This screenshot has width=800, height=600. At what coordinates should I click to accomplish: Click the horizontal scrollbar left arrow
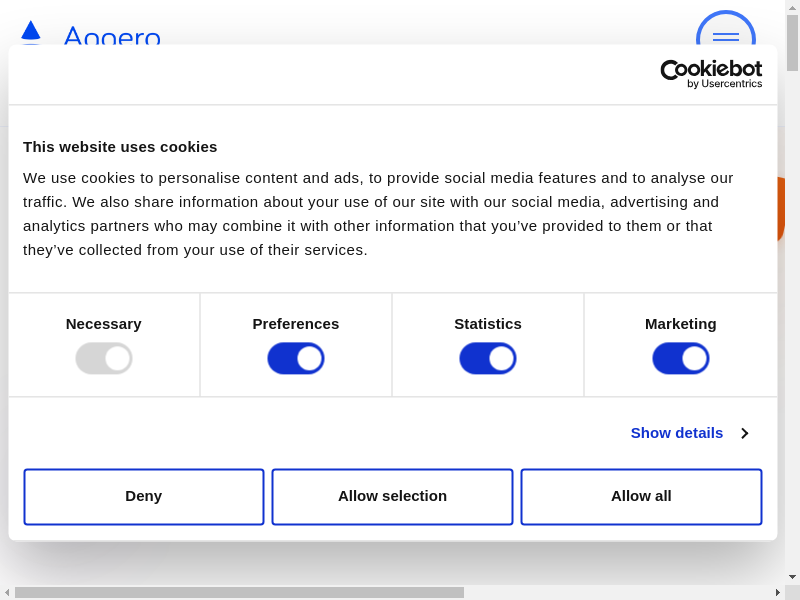[7, 592]
